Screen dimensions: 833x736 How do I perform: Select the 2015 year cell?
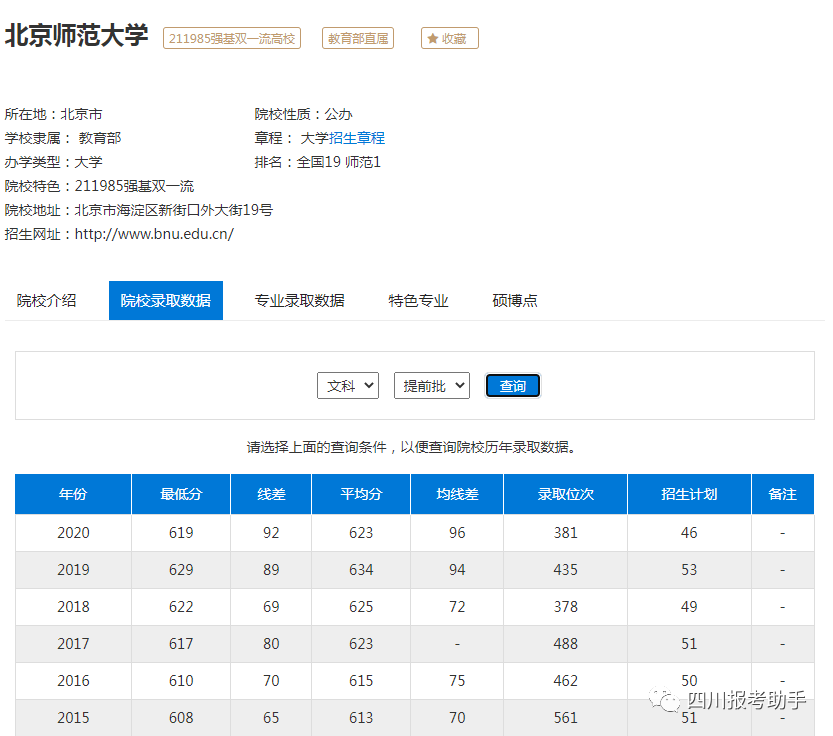[73, 718]
